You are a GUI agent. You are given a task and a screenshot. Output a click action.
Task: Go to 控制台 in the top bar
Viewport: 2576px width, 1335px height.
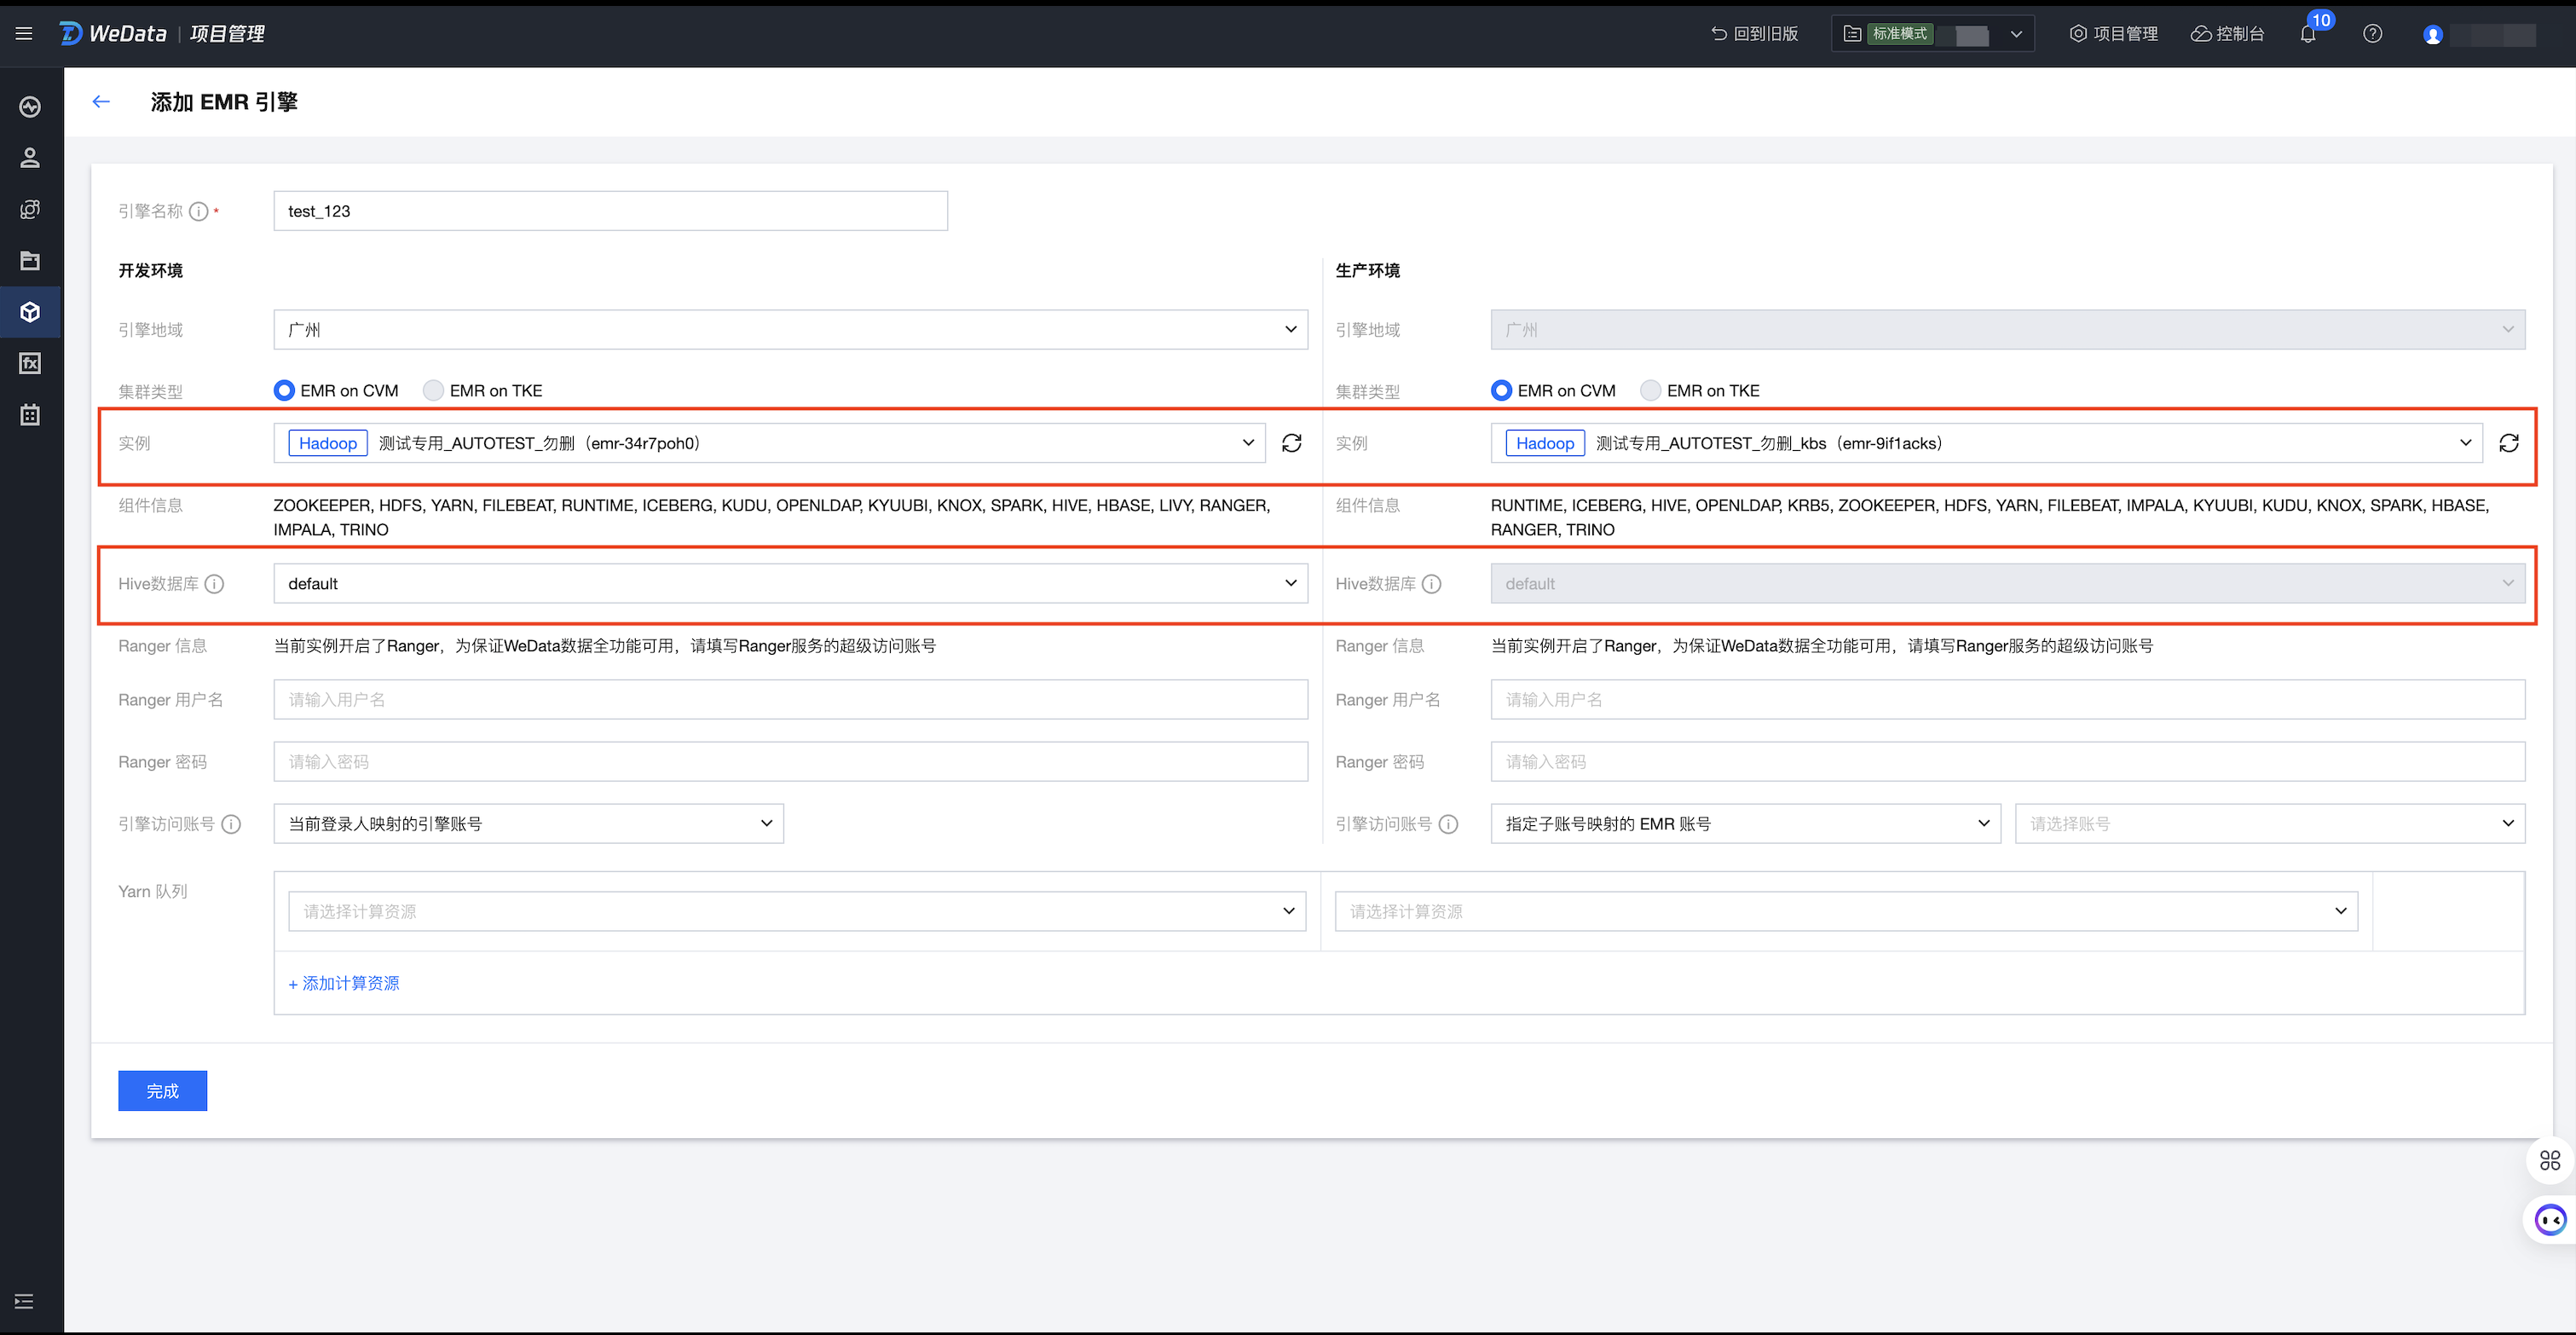coord(2227,34)
